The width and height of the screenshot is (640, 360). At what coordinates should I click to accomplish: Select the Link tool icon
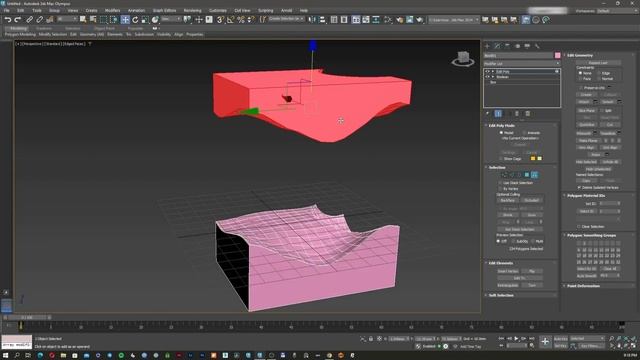pos(29,20)
